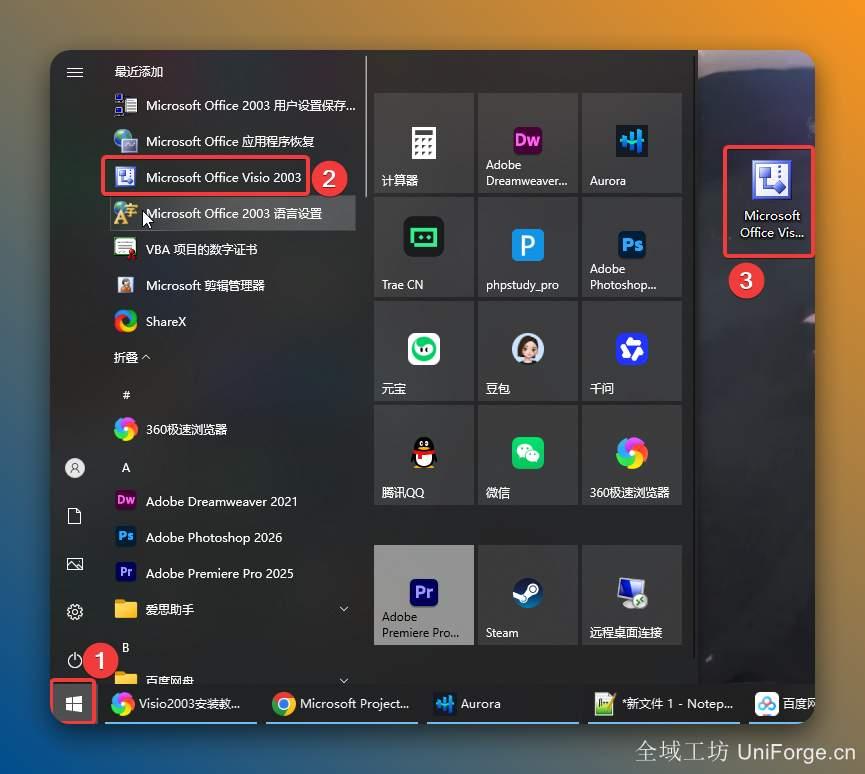
Task: Launch ShareX from the recently added list
Action: 233,322
